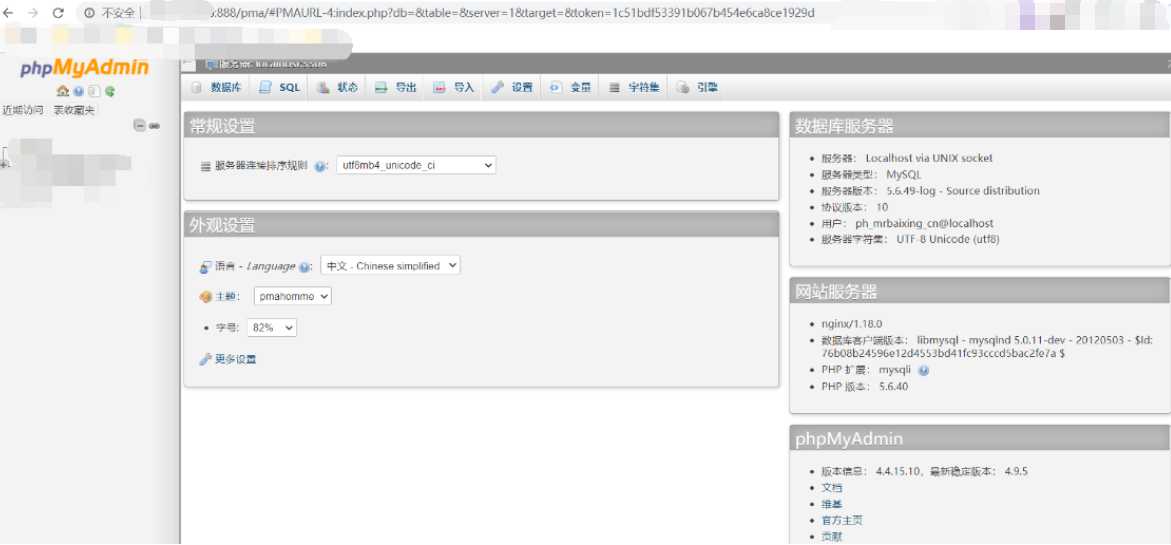The width and height of the screenshot is (1171, 545).
Task: Toggle the link with main panel icon
Action: 155,125
